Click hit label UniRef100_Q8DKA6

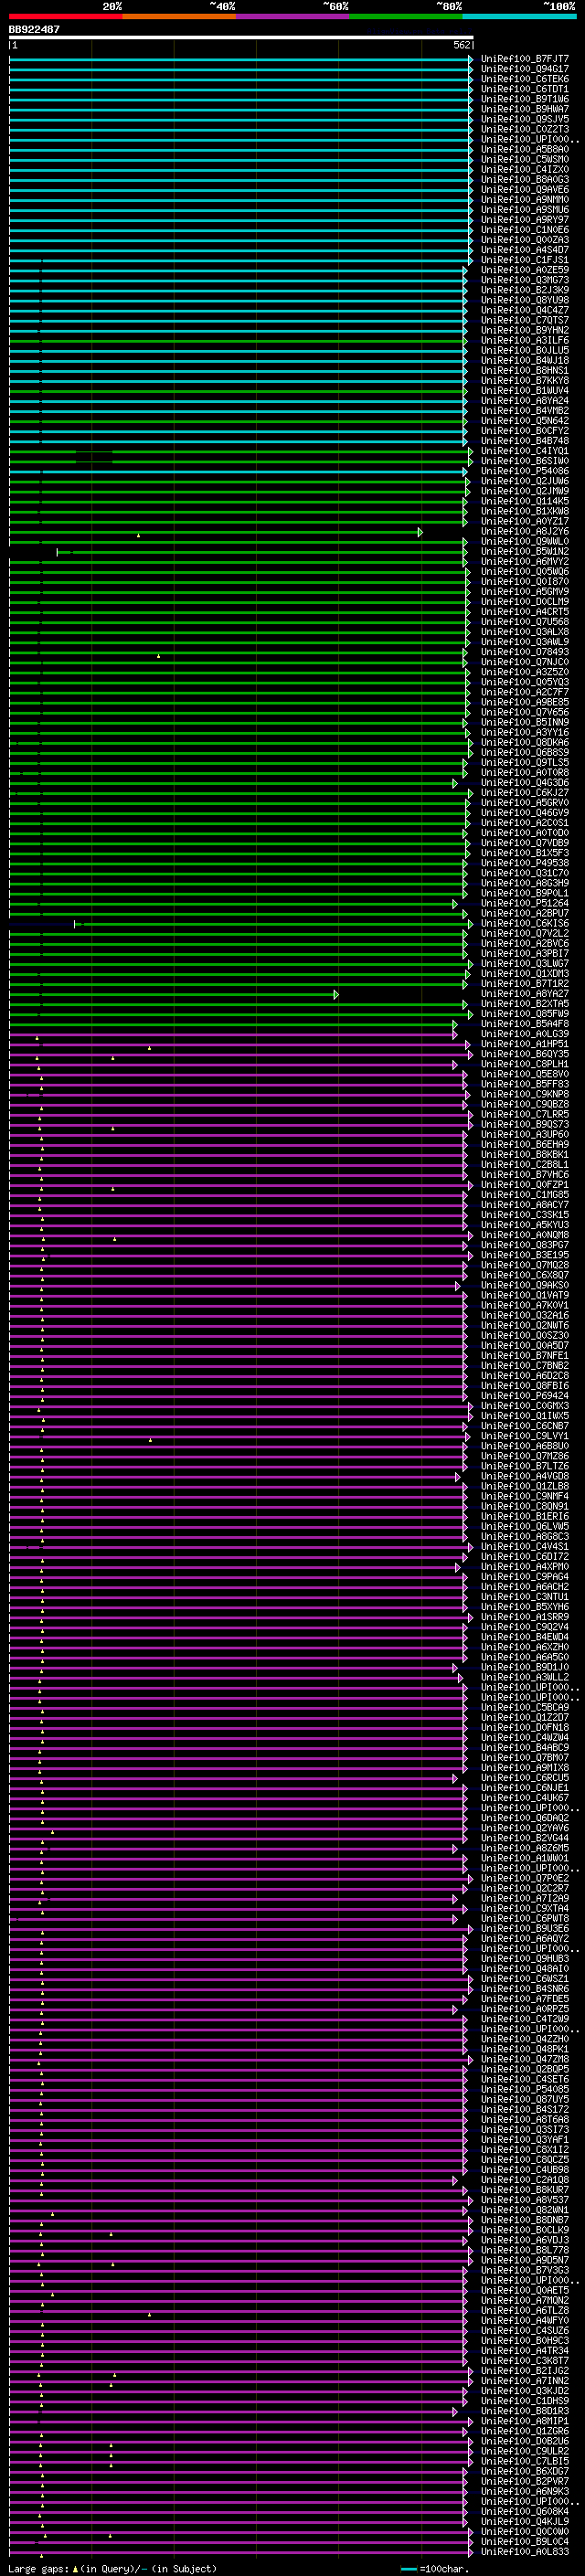(x=525, y=742)
